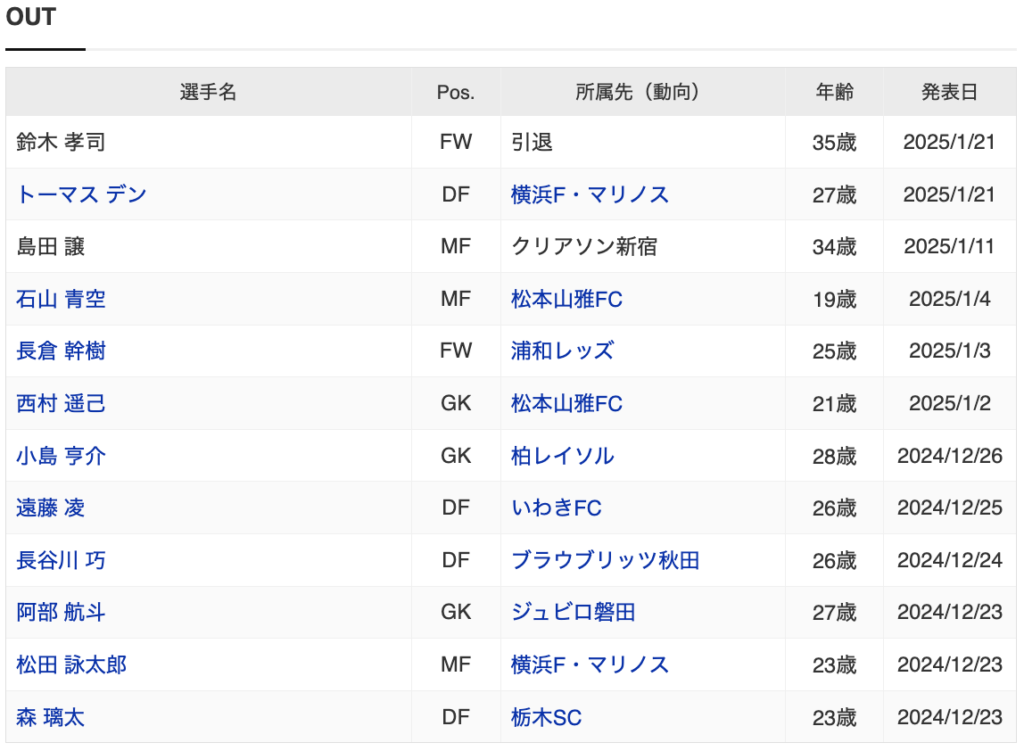Open the いわきFC club link
The height and width of the screenshot is (751, 1024).
(x=556, y=508)
